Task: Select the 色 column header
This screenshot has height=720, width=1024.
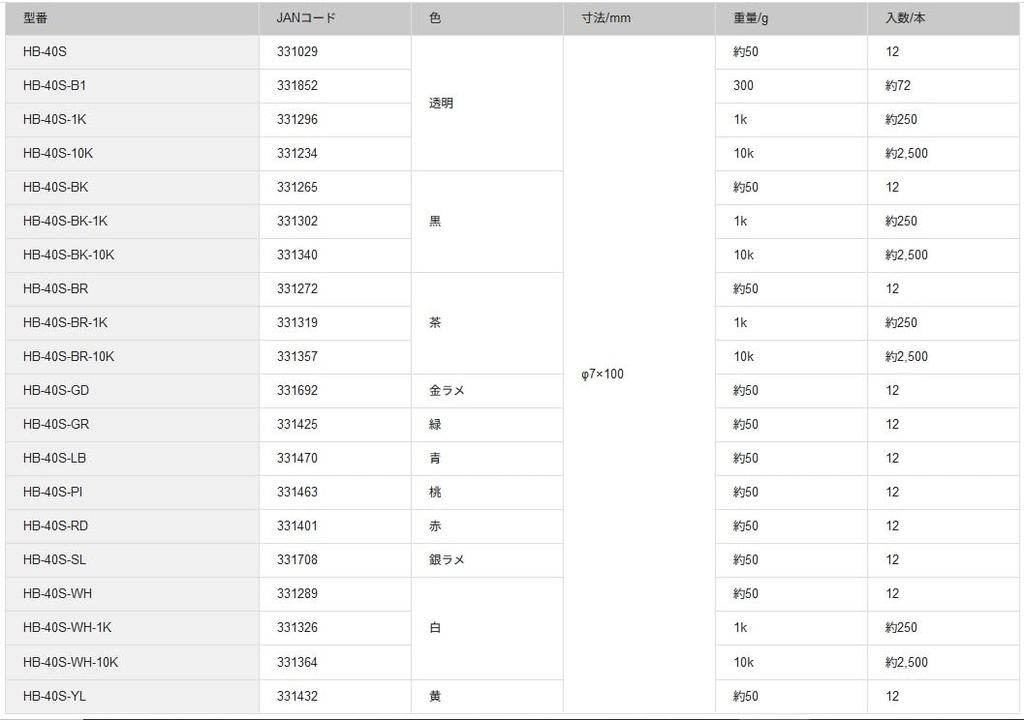Action: coord(487,18)
